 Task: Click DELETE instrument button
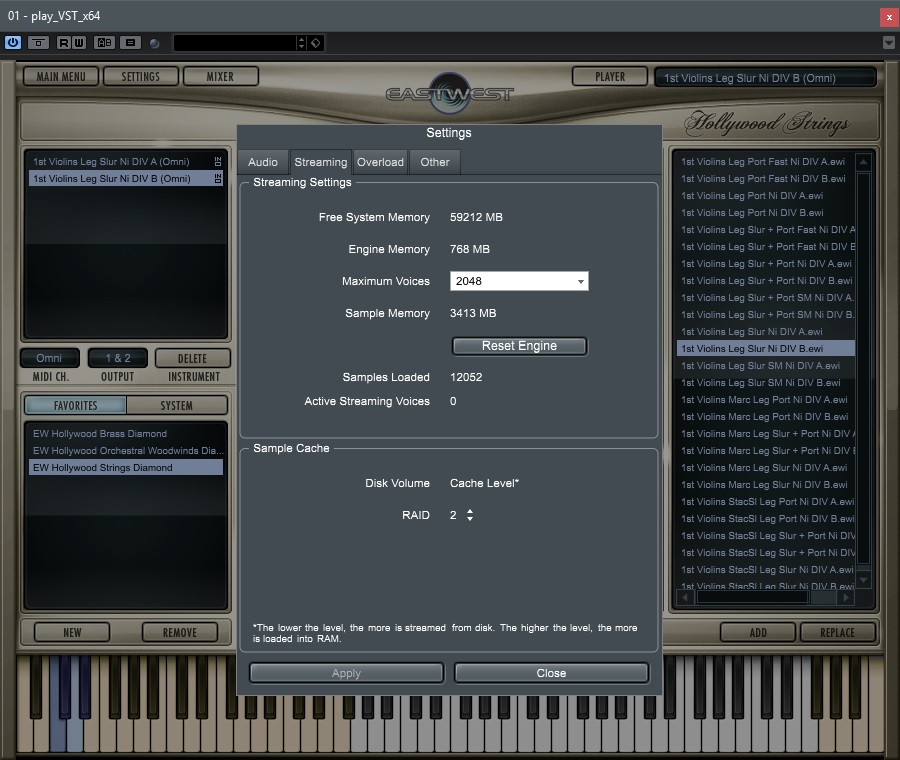pyautogui.click(x=192, y=358)
